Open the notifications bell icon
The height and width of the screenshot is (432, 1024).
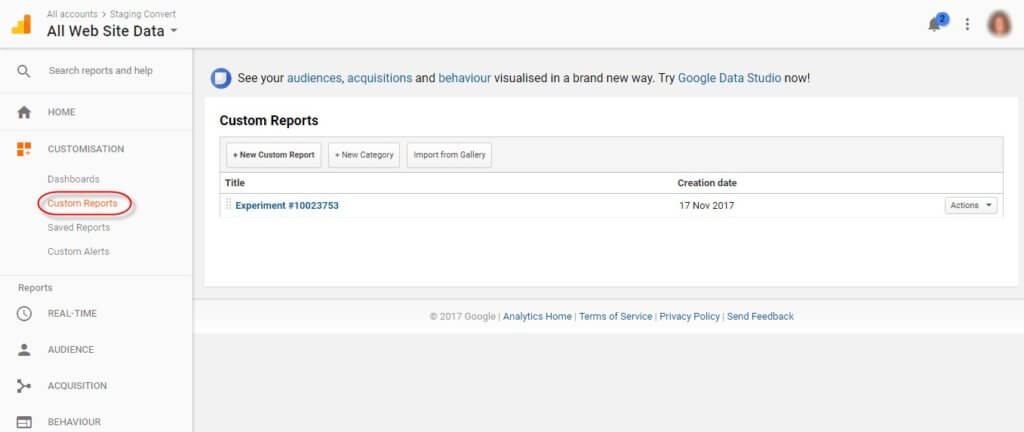(x=936, y=24)
